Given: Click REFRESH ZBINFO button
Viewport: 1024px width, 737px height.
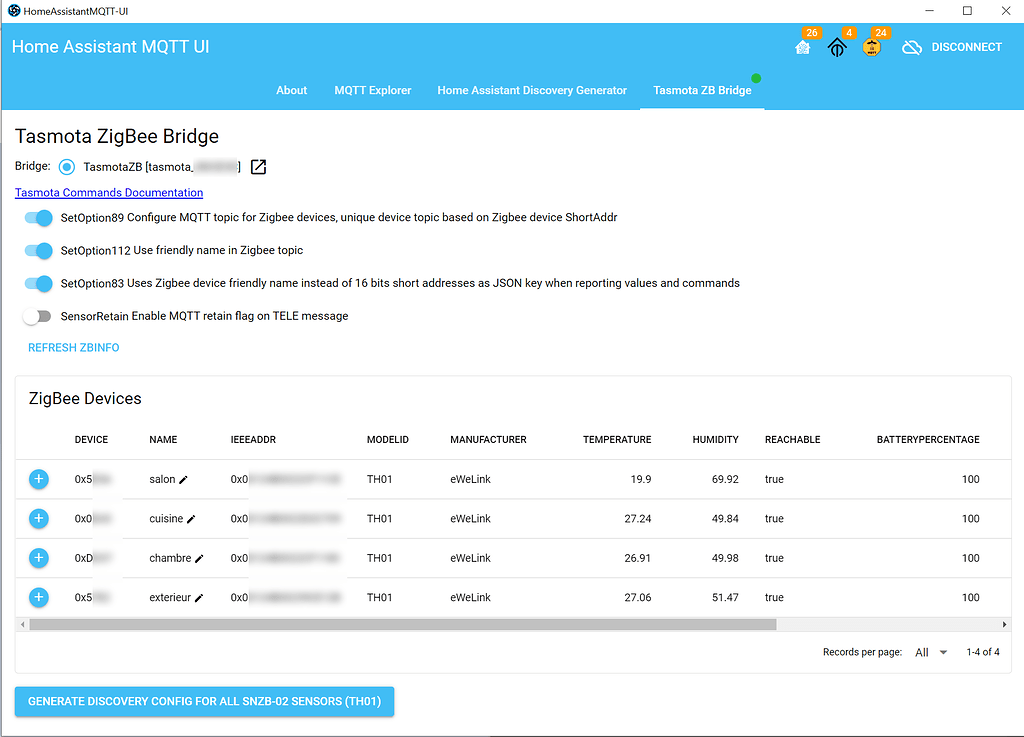Looking at the screenshot, I should pyautogui.click(x=74, y=348).
